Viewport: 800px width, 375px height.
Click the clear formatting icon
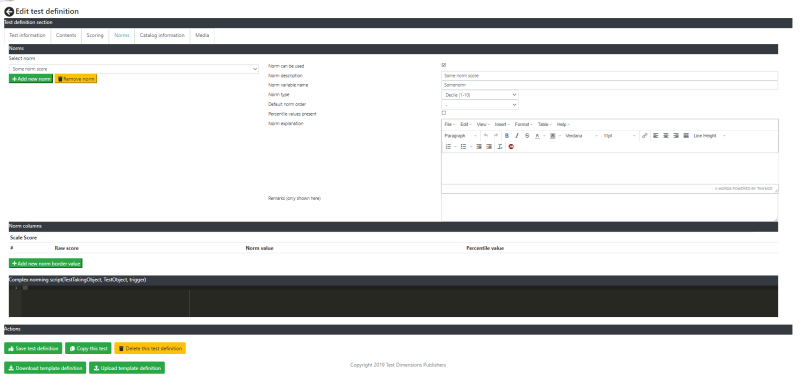click(500, 146)
